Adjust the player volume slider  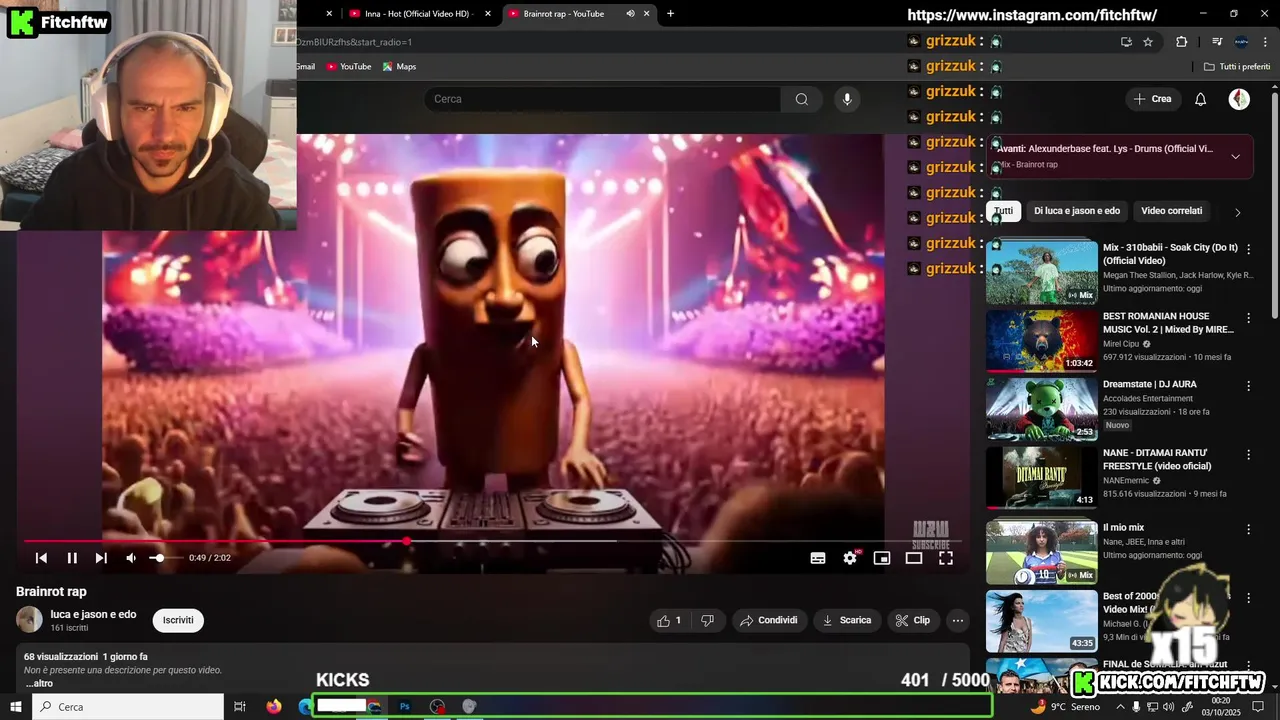pyautogui.click(x=165, y=558)
